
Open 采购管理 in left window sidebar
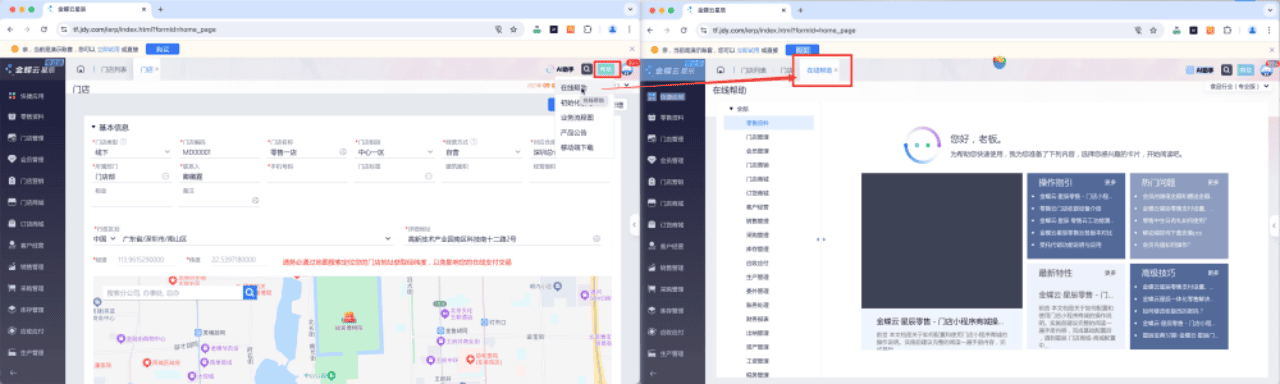tap(33, 289)
